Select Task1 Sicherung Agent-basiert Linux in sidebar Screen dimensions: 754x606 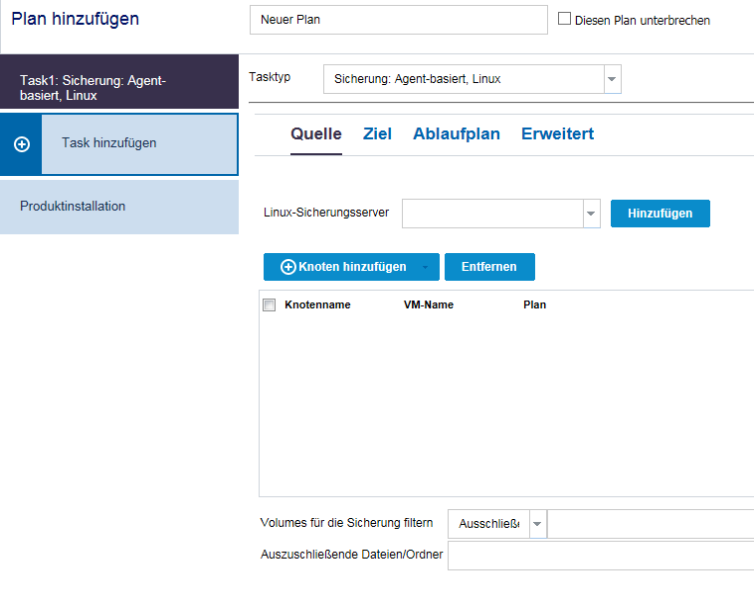pyautogui.click(x=119, y=87)
